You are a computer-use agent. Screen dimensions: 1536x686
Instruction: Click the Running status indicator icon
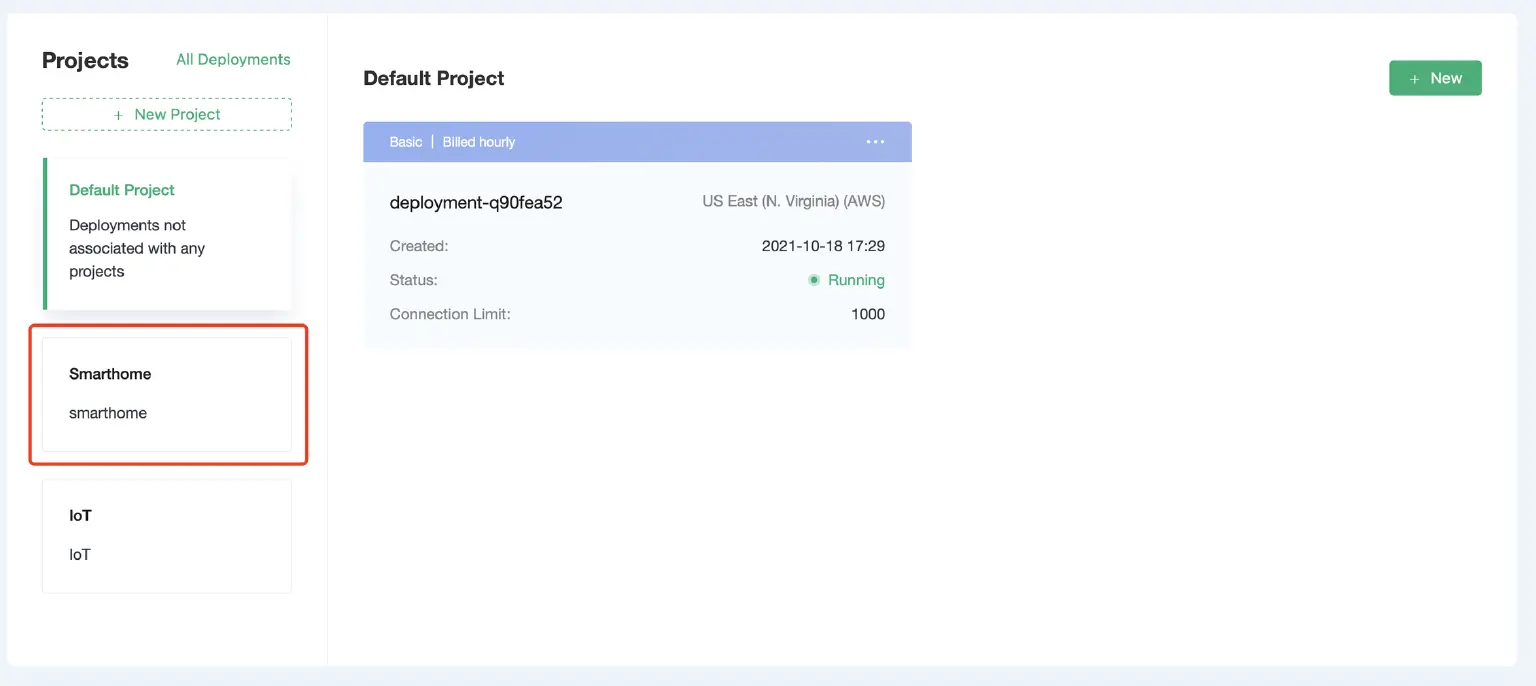pyautogui.click(x=814, y=280)
